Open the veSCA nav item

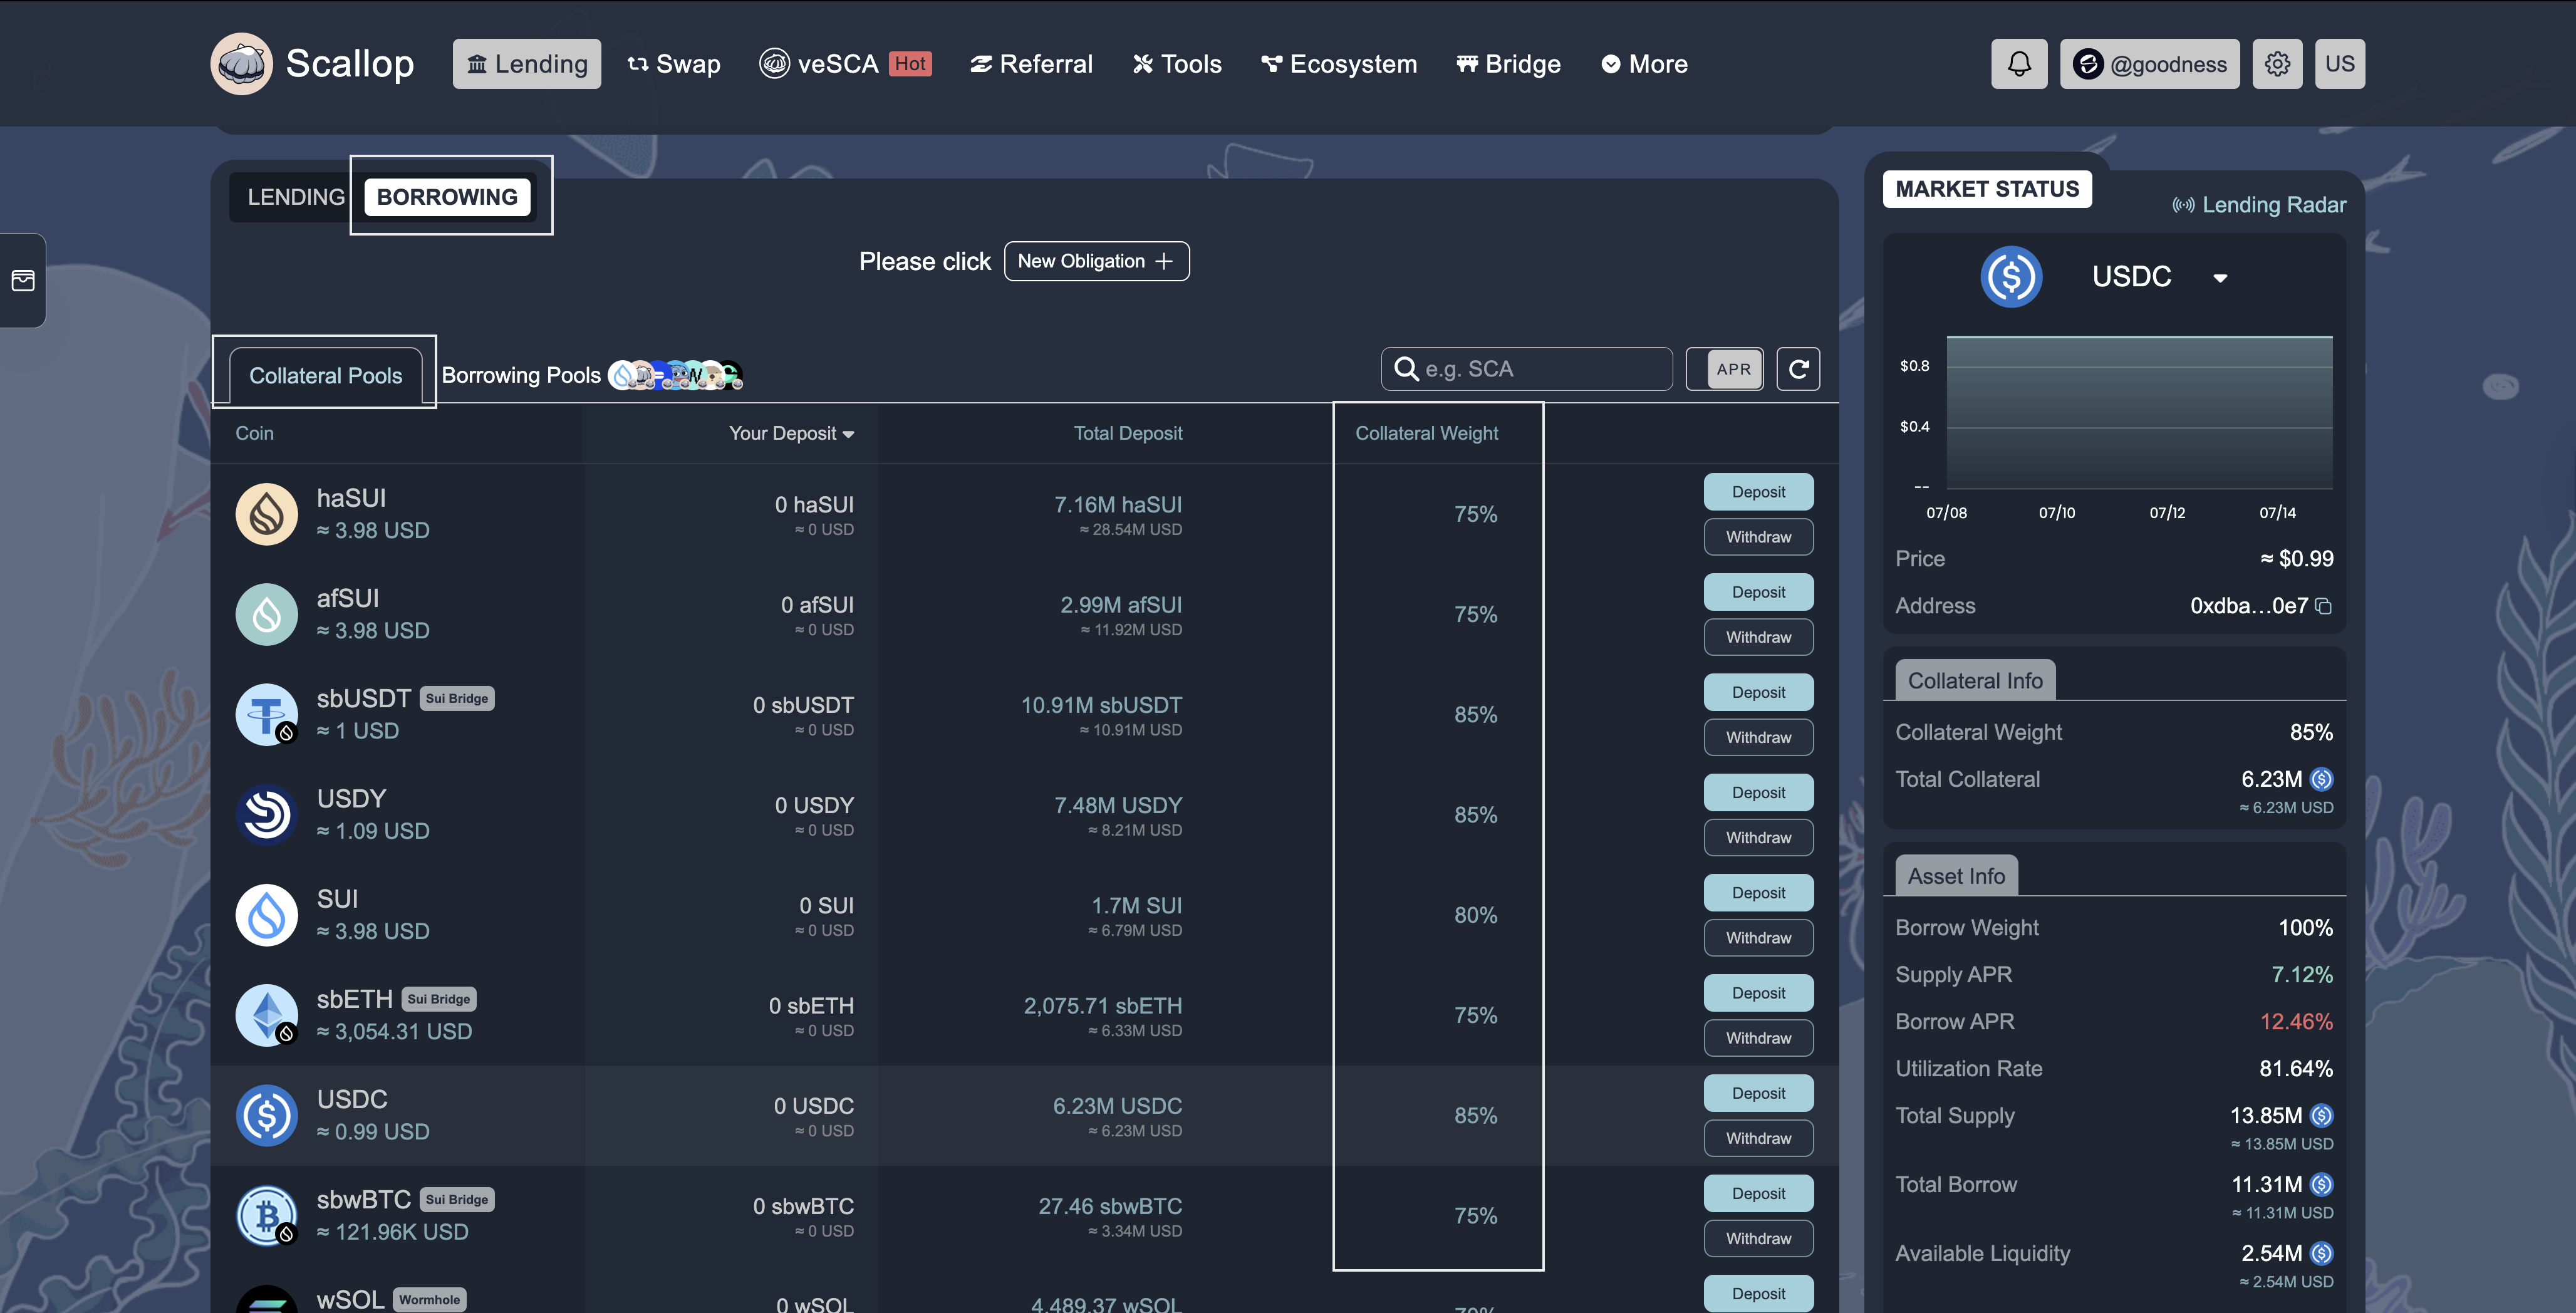(845, 64)
